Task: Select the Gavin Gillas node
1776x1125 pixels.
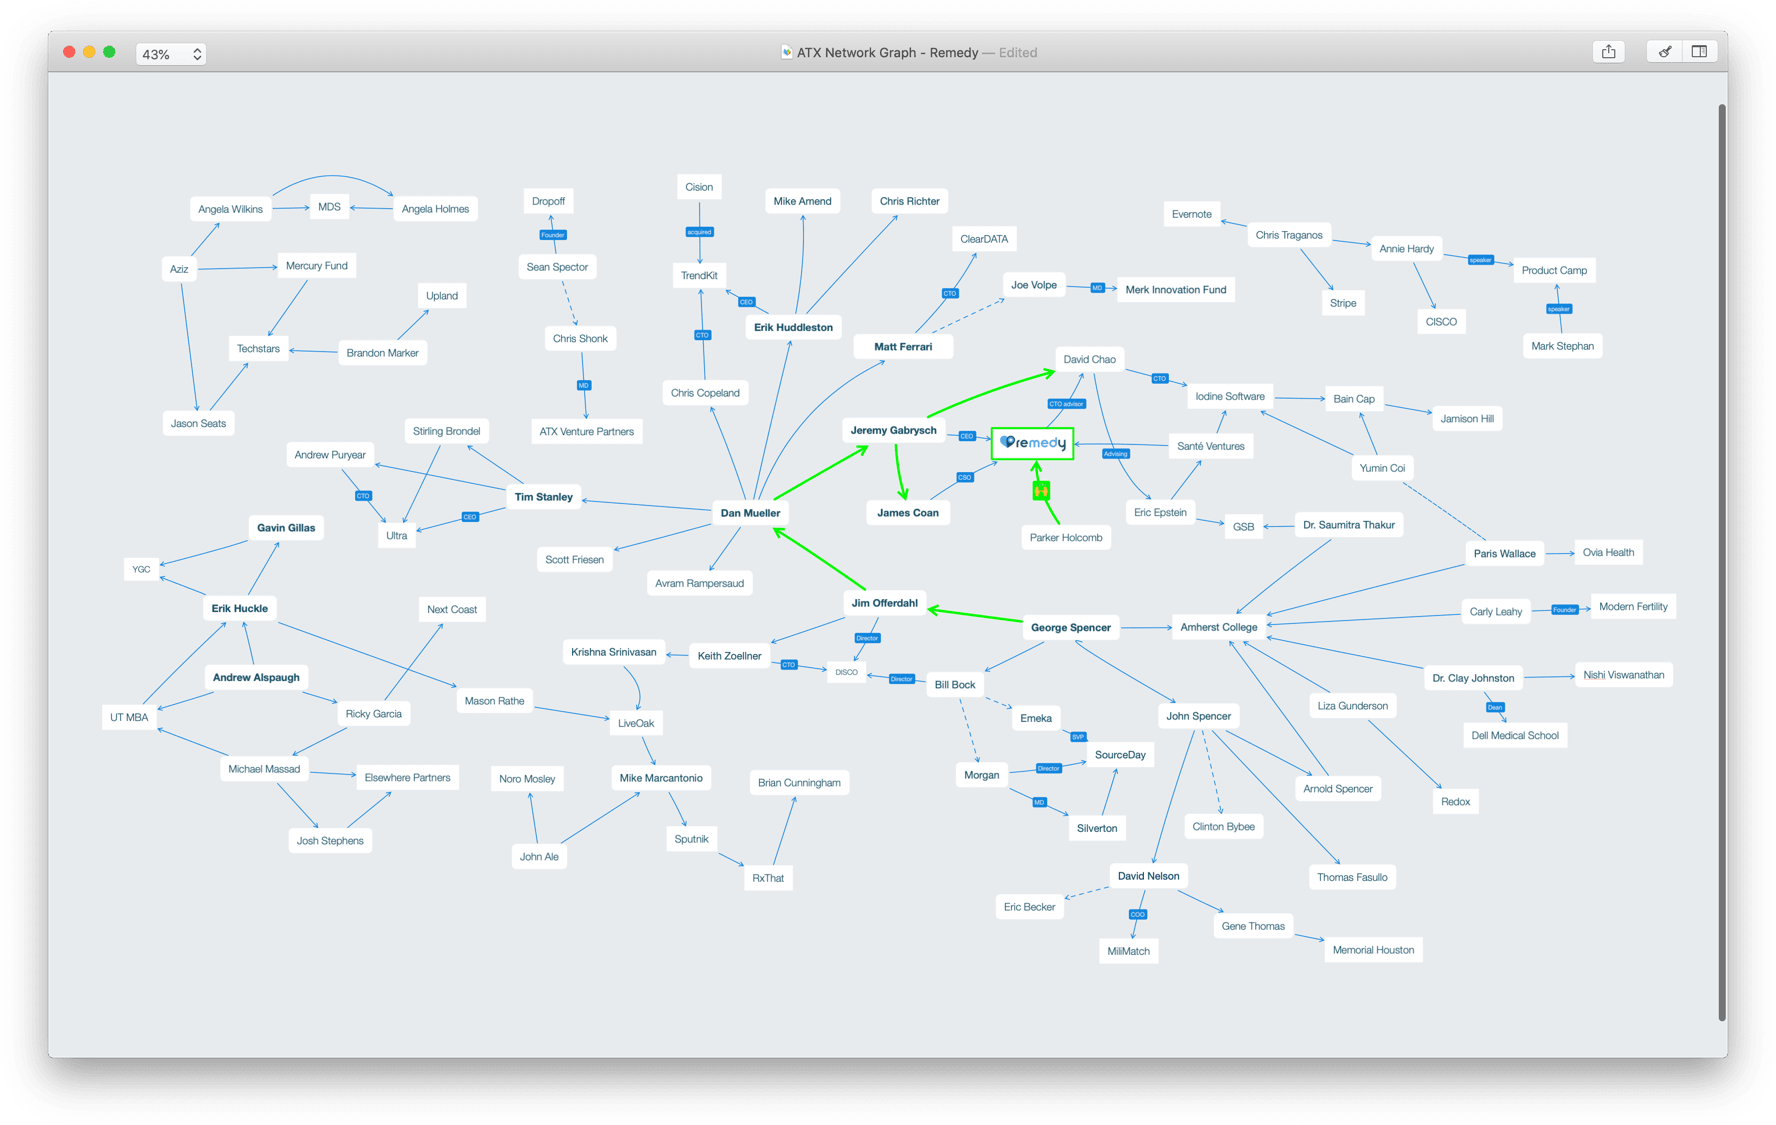Action: pyautogui.click(x=286, y=528)
